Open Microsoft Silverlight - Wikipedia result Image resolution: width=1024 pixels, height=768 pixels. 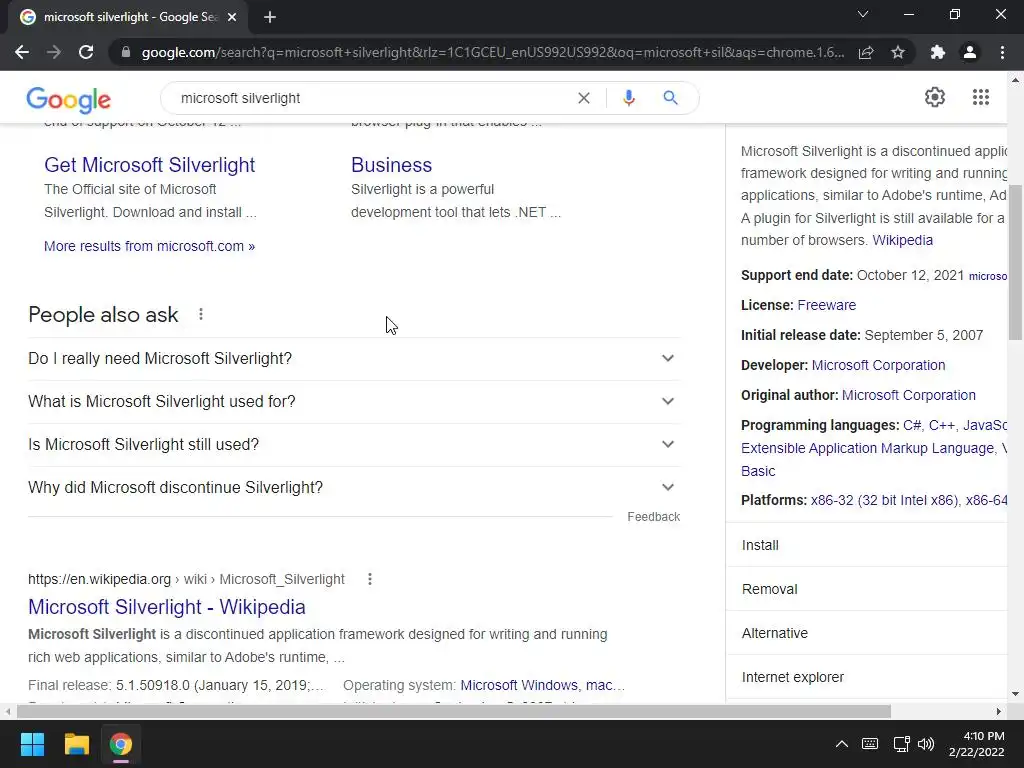pyautogui.click(x=167, y=607)
